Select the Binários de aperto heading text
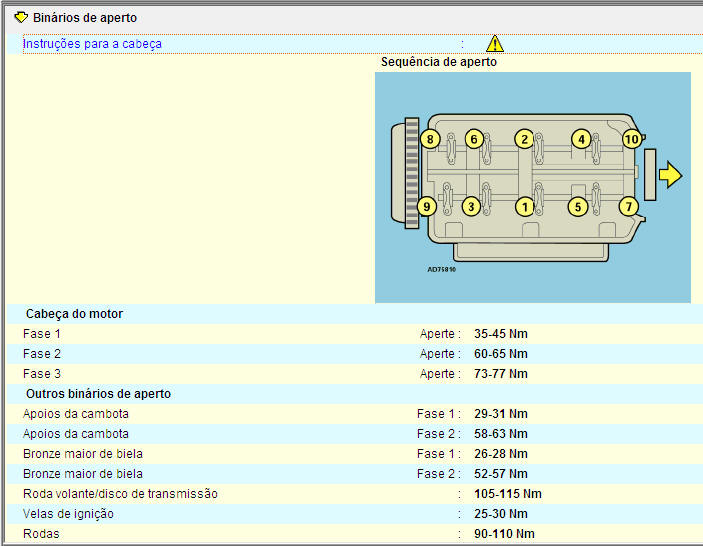The height and width of the screenshot is (546, 703). (x=85, y=18)
